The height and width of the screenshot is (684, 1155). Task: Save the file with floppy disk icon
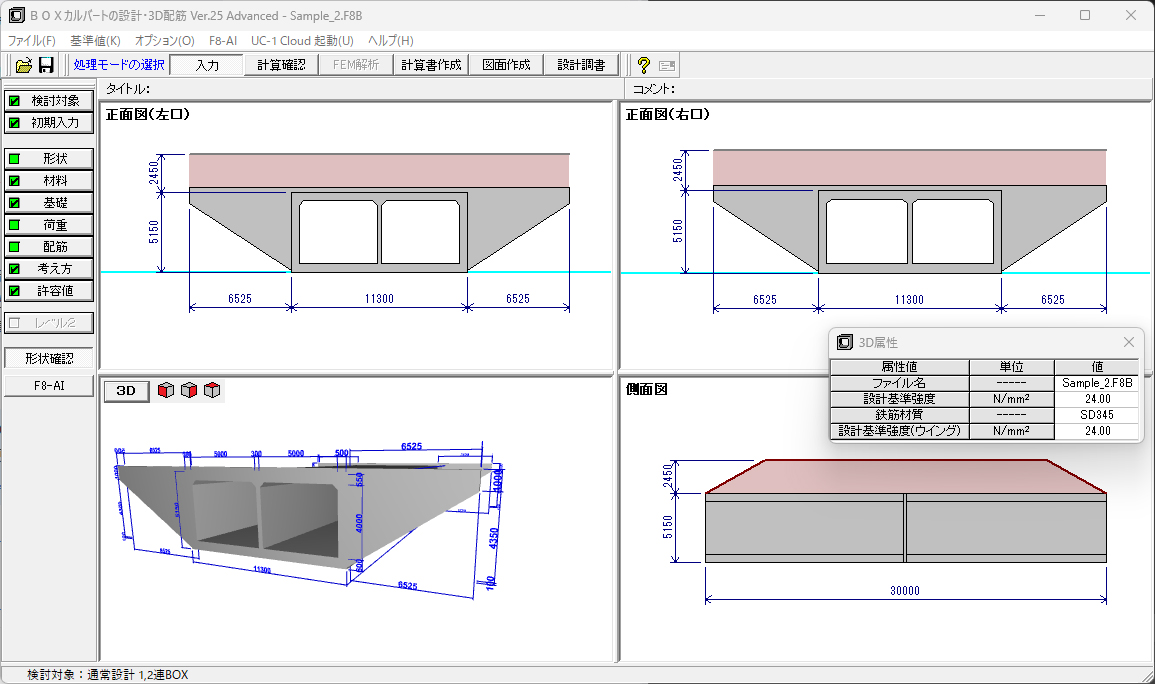(46, 66)
